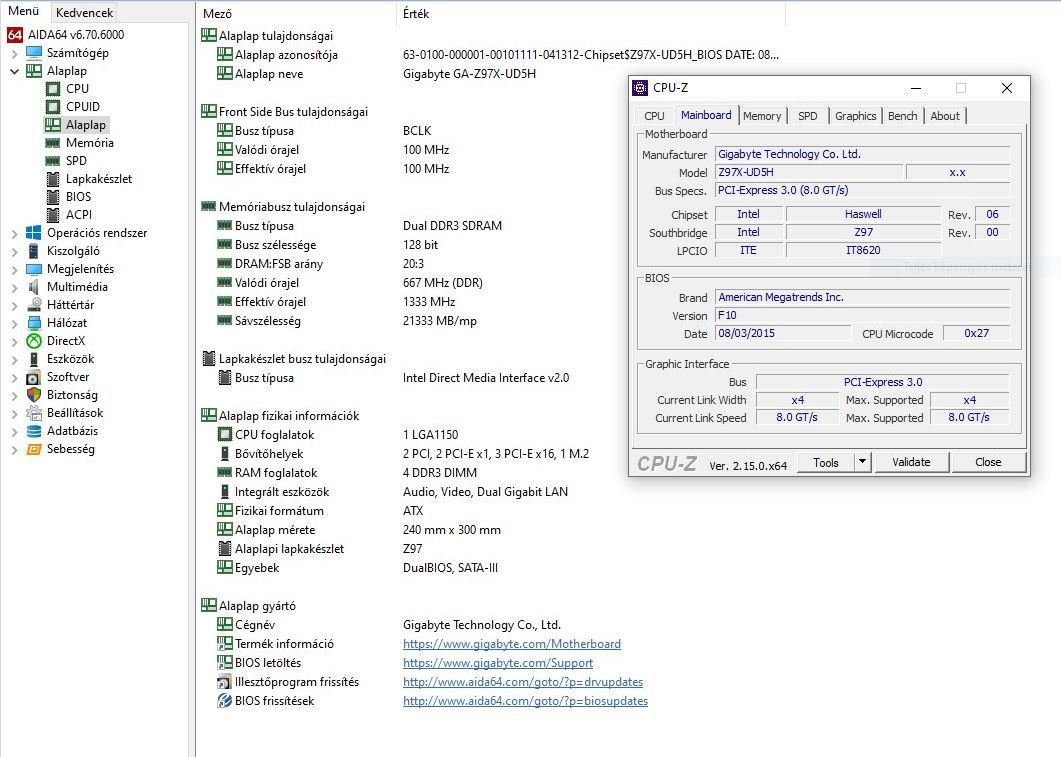Switch to the SPD tab in CPU-Z

click(x=807, y=116)
